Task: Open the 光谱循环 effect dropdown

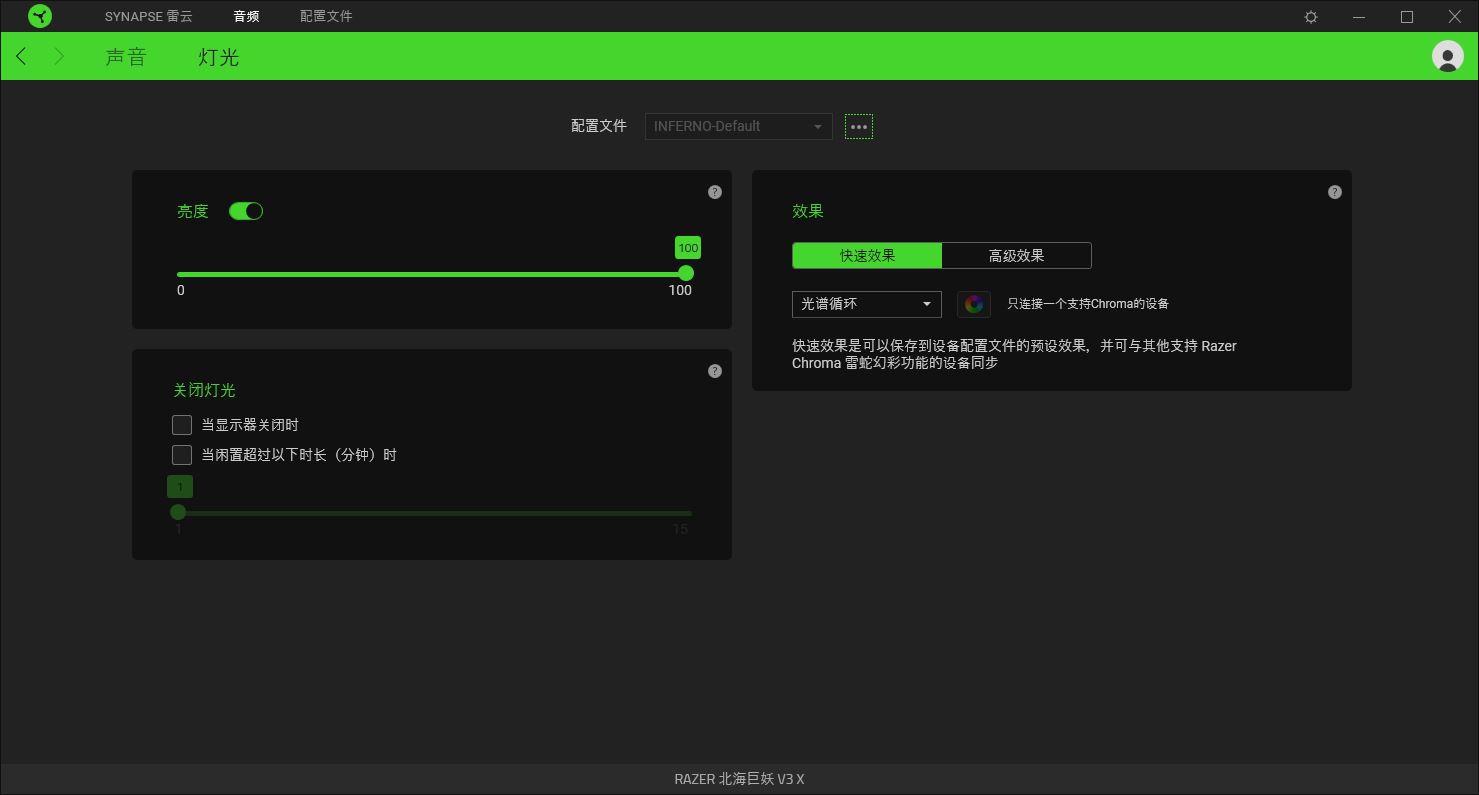Action: [866, 304]
